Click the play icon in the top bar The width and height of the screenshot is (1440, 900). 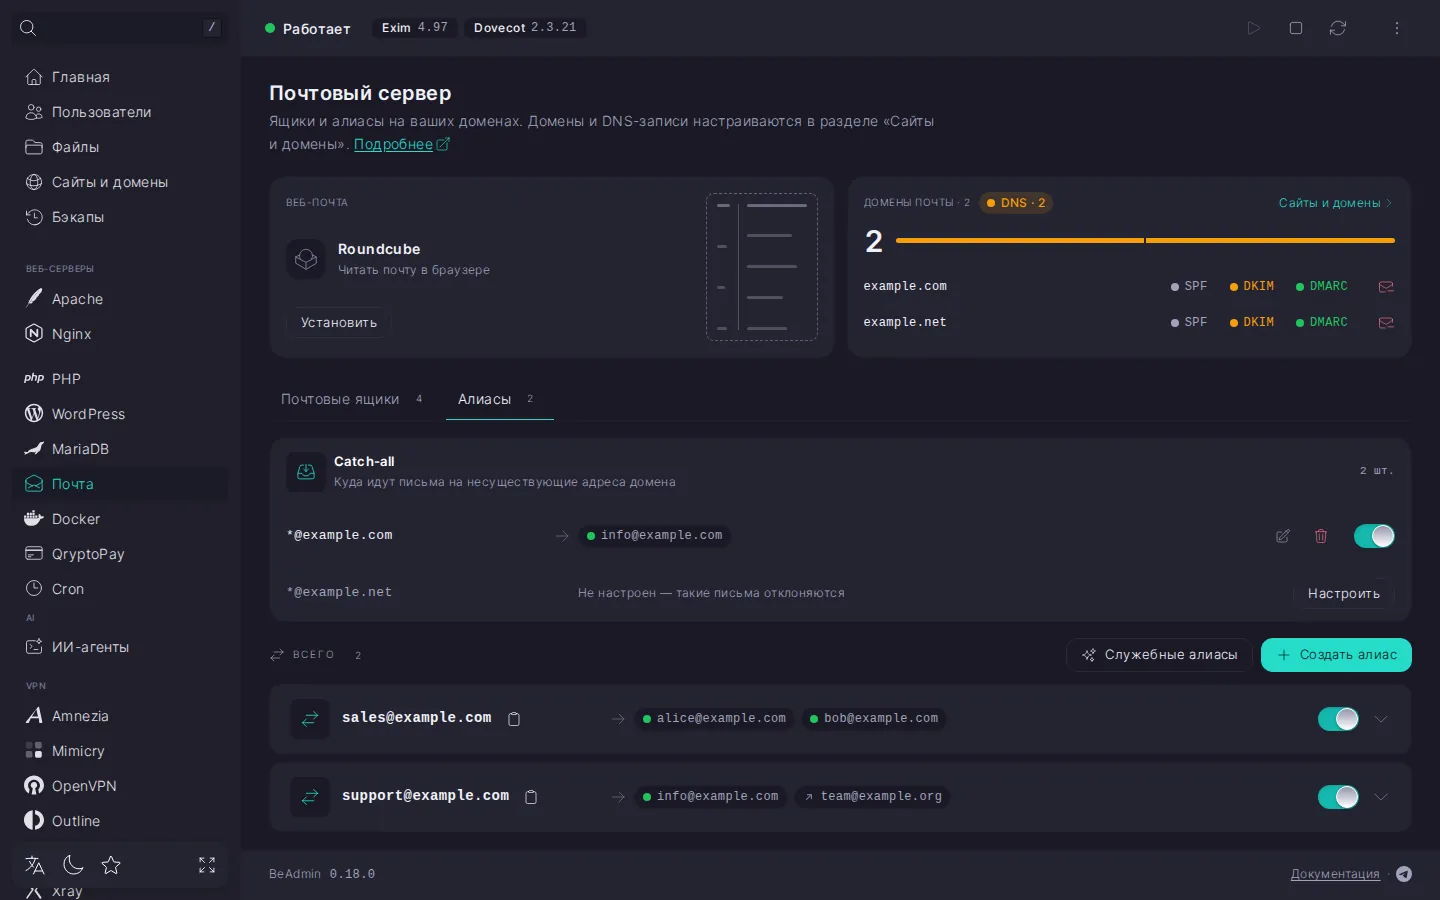[1254, 28]
